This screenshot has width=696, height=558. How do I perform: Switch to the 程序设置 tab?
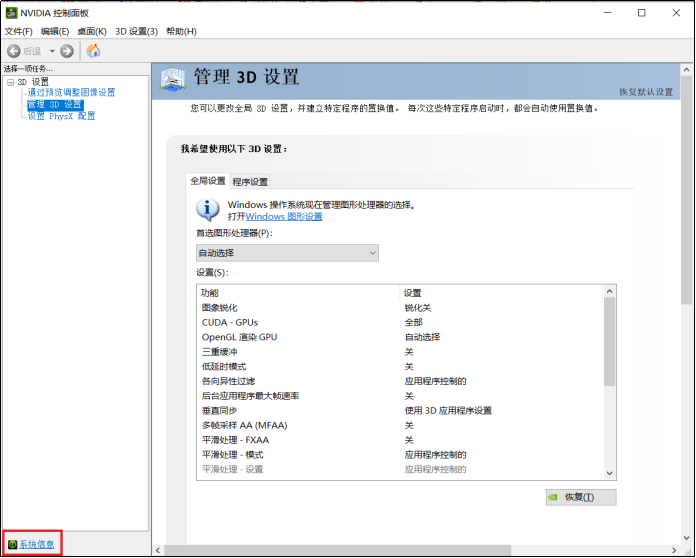[250, 182]
